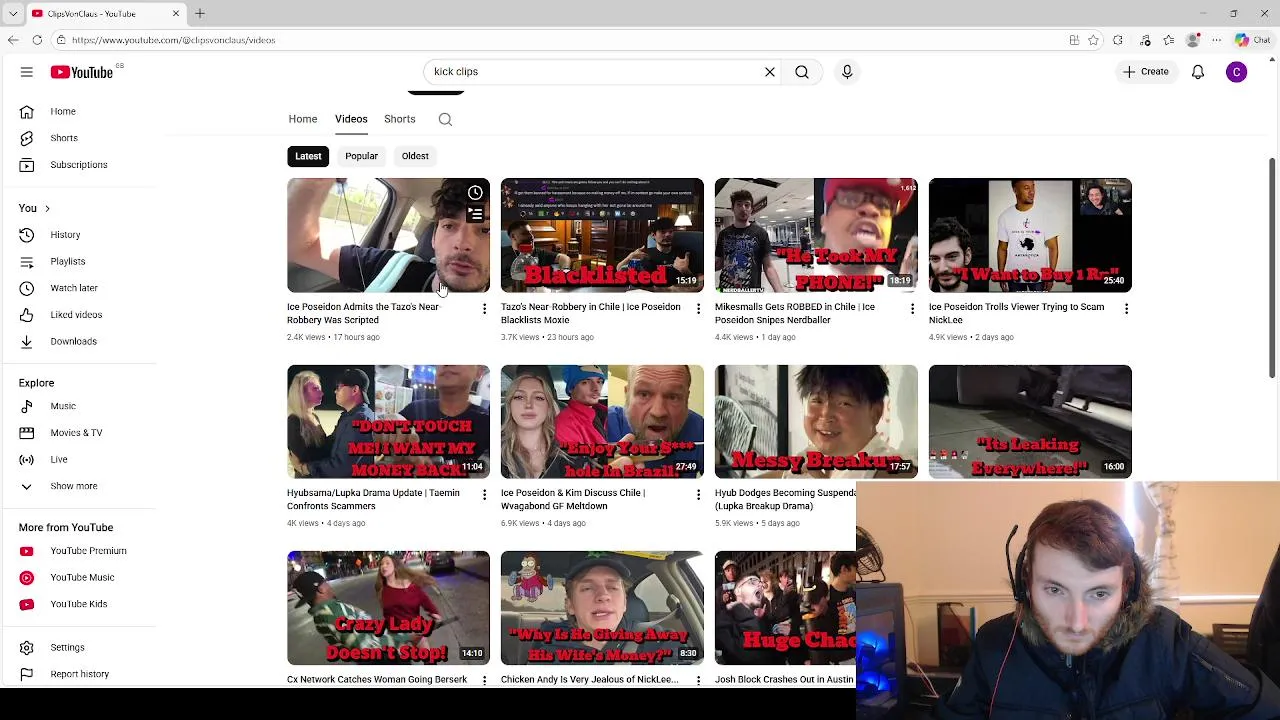Open Report history in the sidebar
The height and width of the screenshot is (720, 1280).
tap(77, 674)
